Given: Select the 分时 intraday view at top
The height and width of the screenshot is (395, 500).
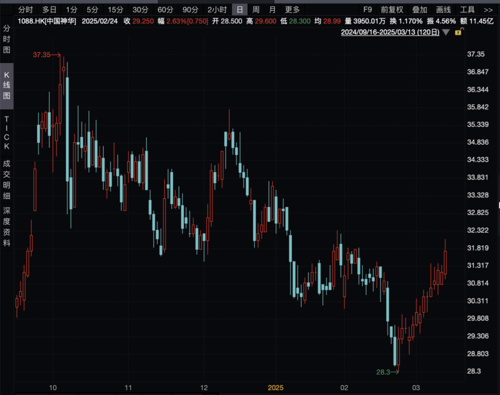Looking at the screenshot, I should [x=26, y=10].
